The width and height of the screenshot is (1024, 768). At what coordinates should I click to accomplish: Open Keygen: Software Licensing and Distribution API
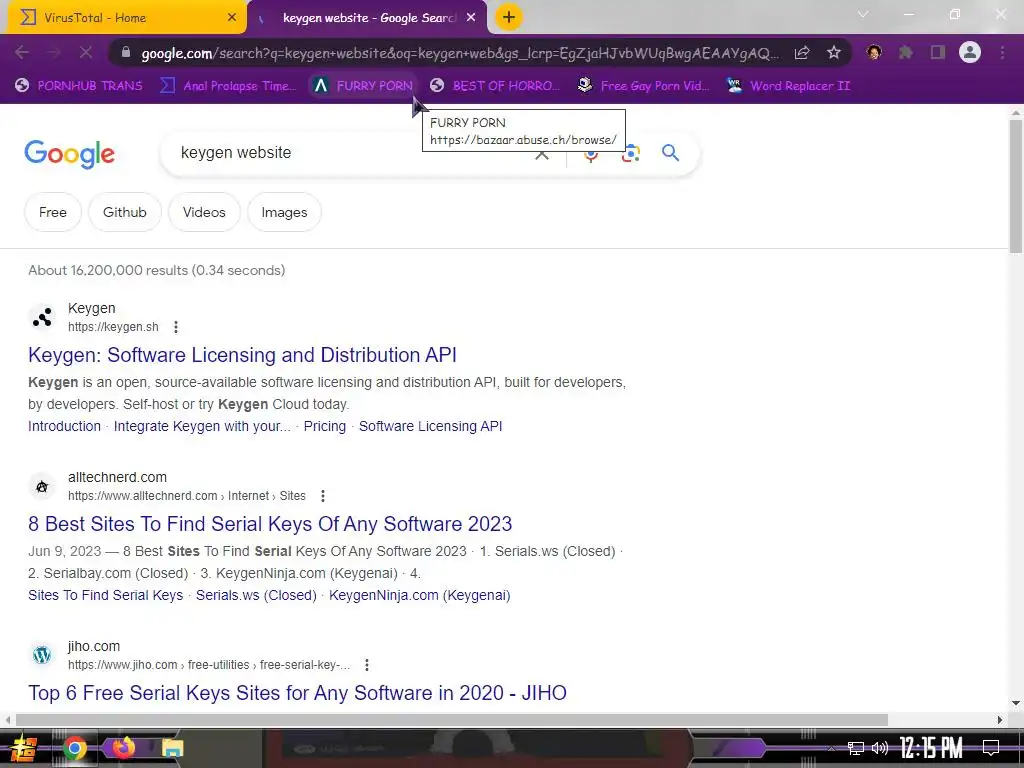point(242,355)
